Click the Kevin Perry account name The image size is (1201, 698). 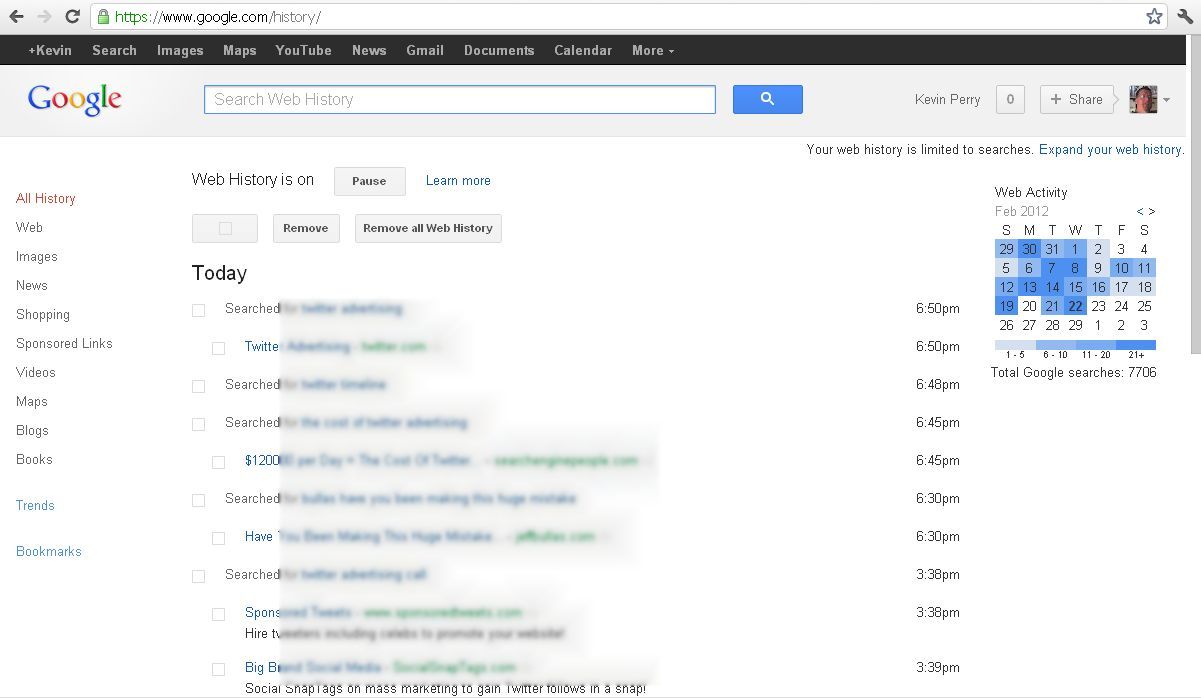pyautogui.click(x=947, y=99)
